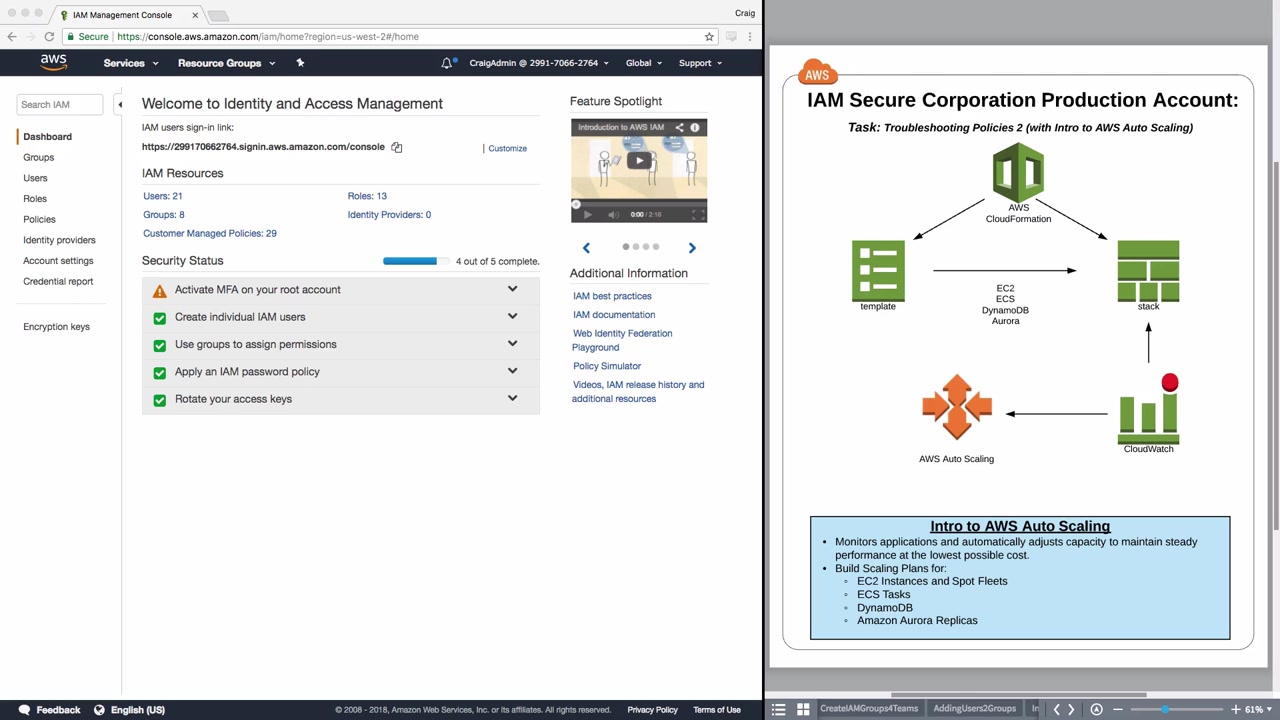Expand Activate MFA on your root account
Screen dimensions: 1280x720
(x=512, y=289)
